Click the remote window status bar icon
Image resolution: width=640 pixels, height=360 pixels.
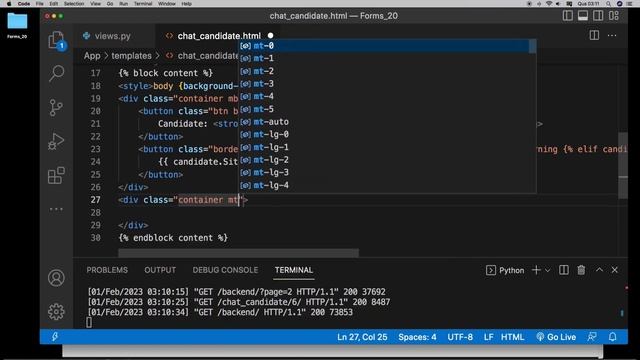pos(55,337)
